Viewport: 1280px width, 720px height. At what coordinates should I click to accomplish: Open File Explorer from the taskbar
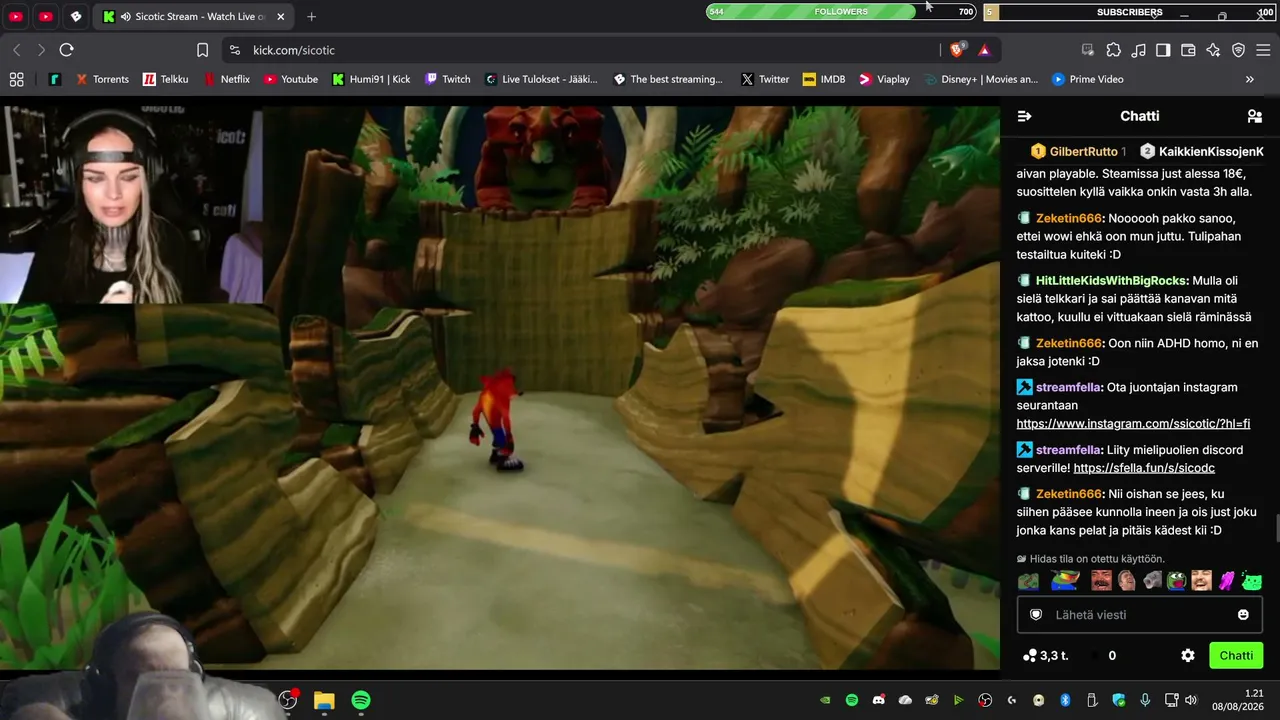[324, 700]
